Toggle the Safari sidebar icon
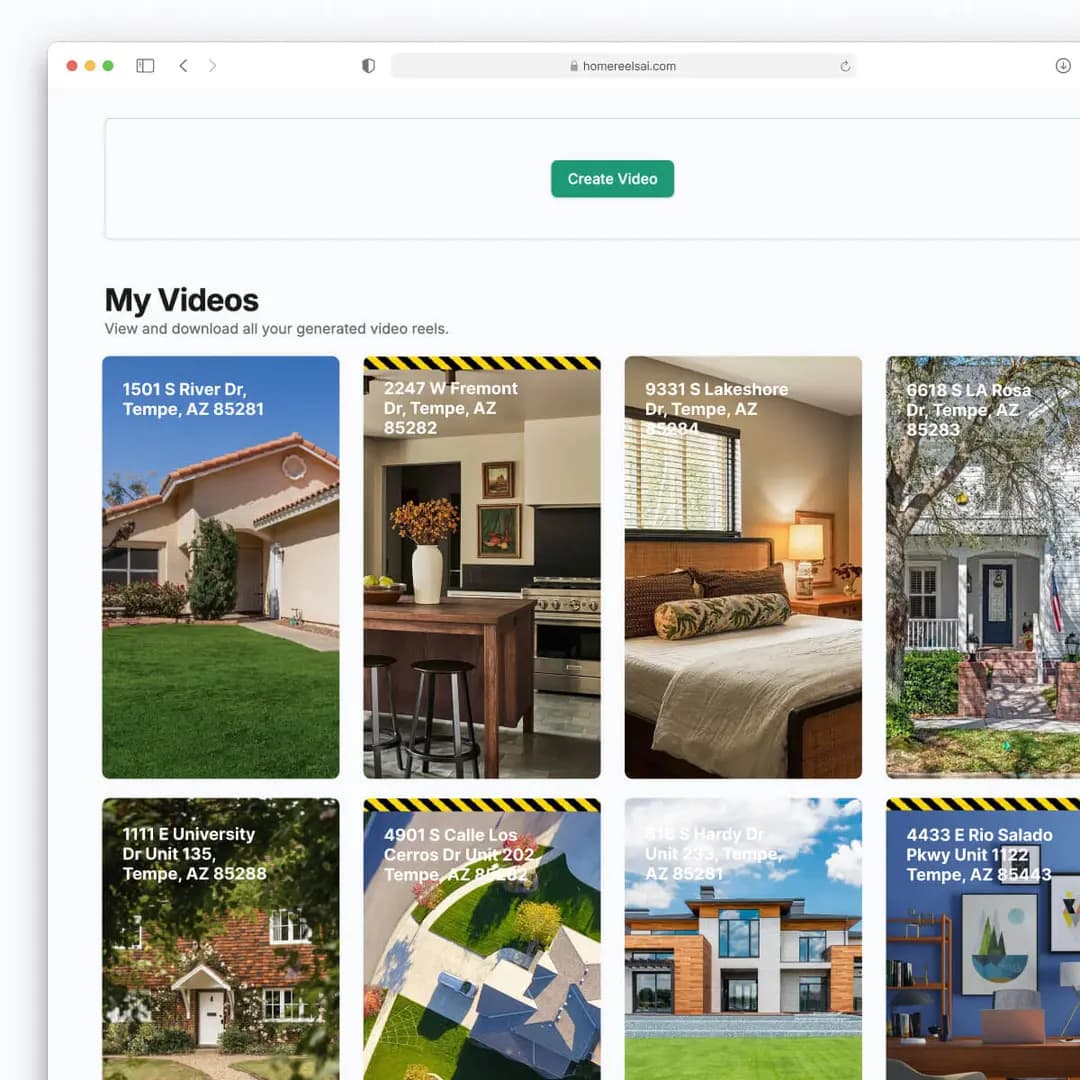The width and height of the screenshot is (1080, 1080). [x=145, y=65]
